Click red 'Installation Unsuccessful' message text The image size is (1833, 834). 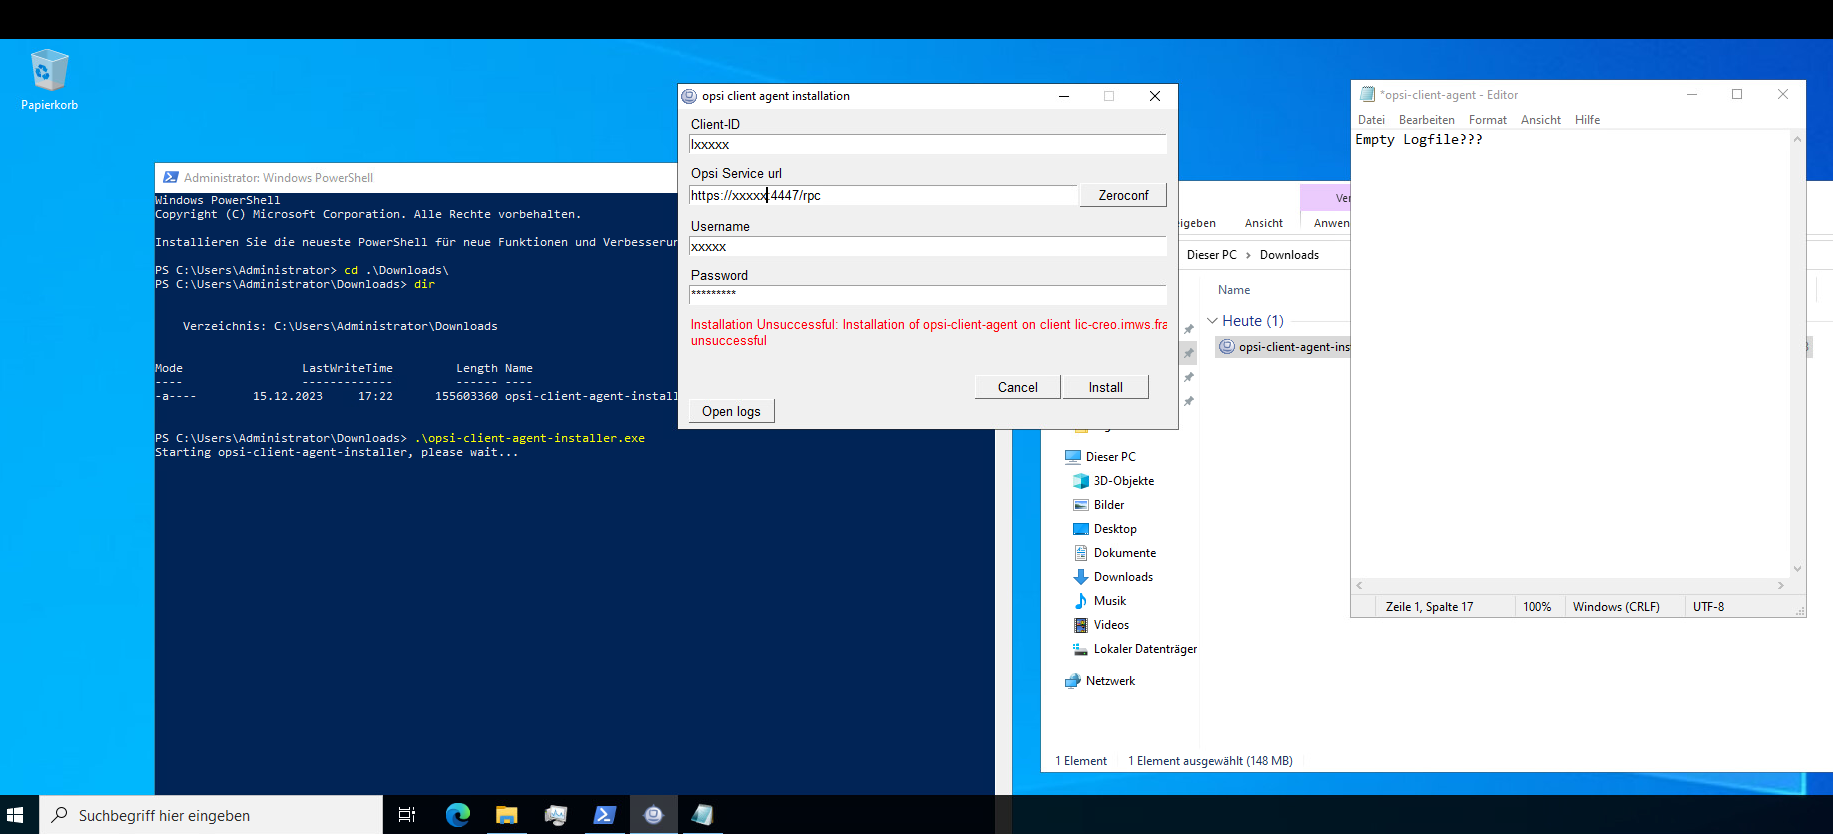[x=929, y=333]
